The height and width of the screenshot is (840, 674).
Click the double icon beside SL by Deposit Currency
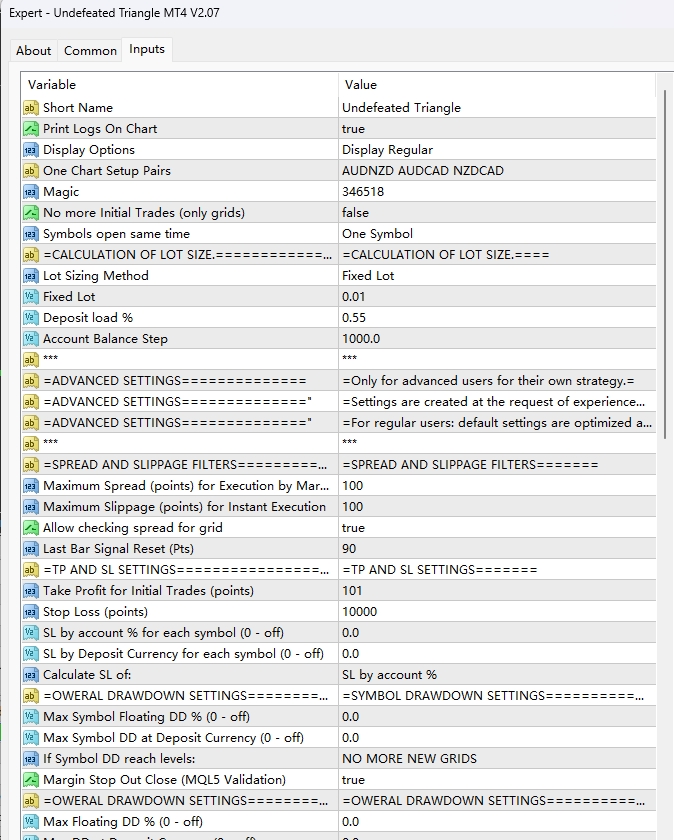point(31,654)
